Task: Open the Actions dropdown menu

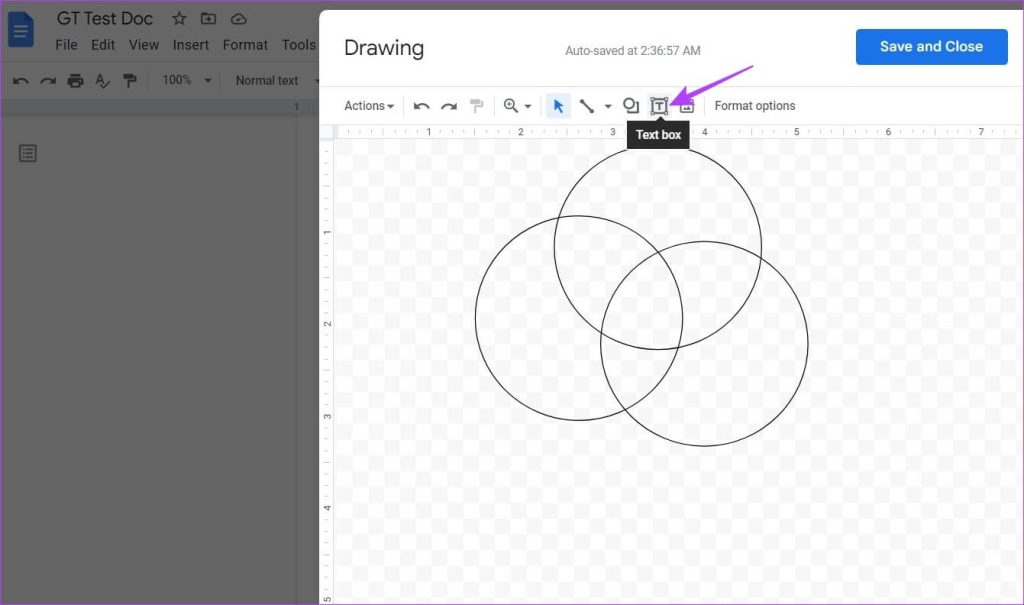Action: point(368,106)
